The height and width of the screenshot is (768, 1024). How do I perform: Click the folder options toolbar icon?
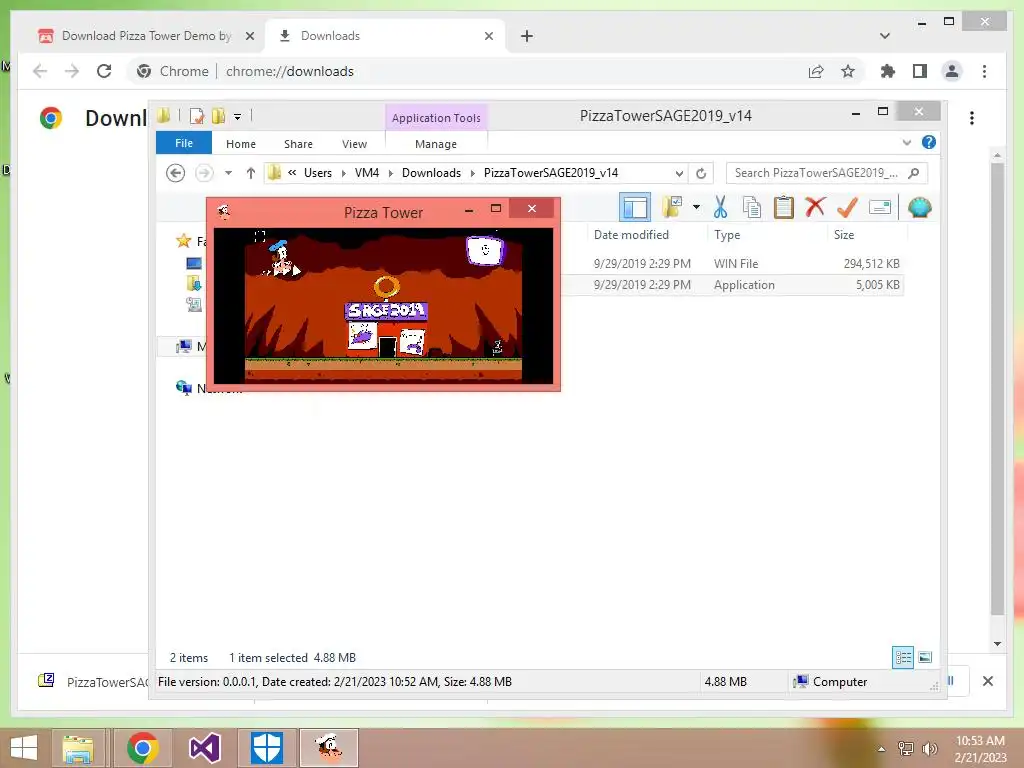click(672, 207)
